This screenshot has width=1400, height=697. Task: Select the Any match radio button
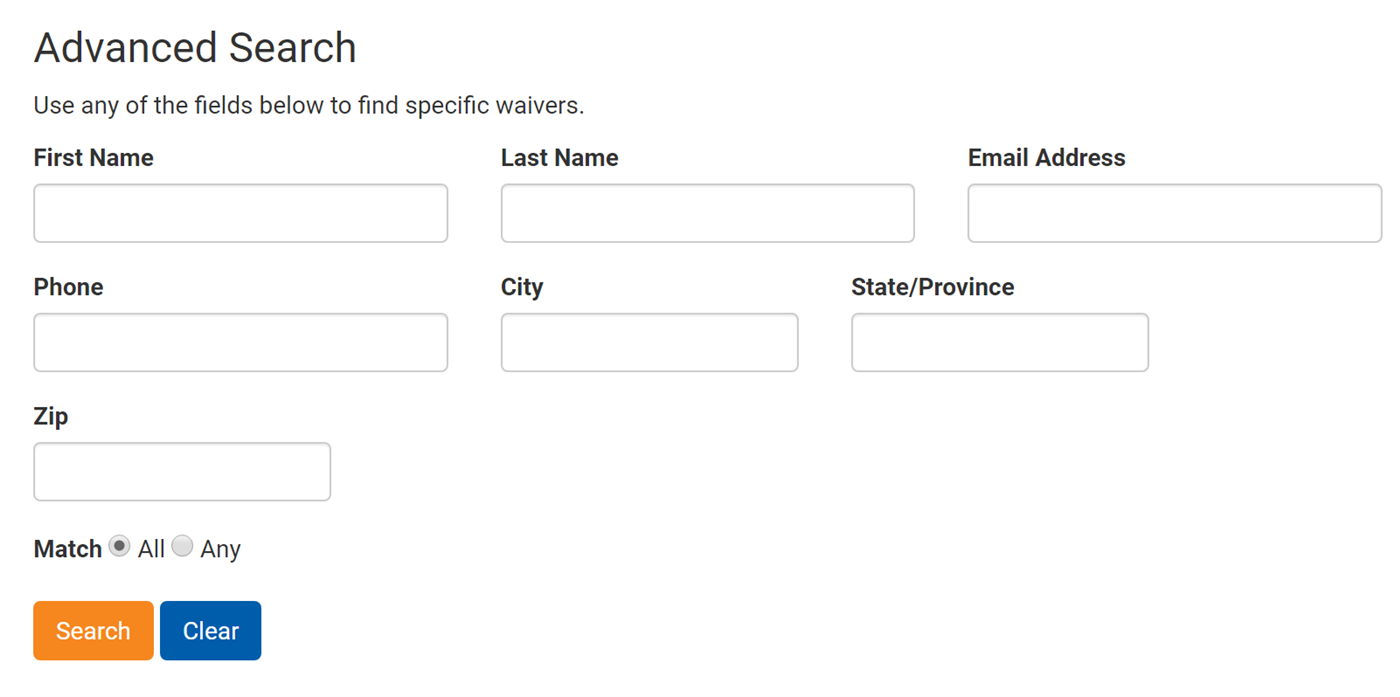pos(182,546)
